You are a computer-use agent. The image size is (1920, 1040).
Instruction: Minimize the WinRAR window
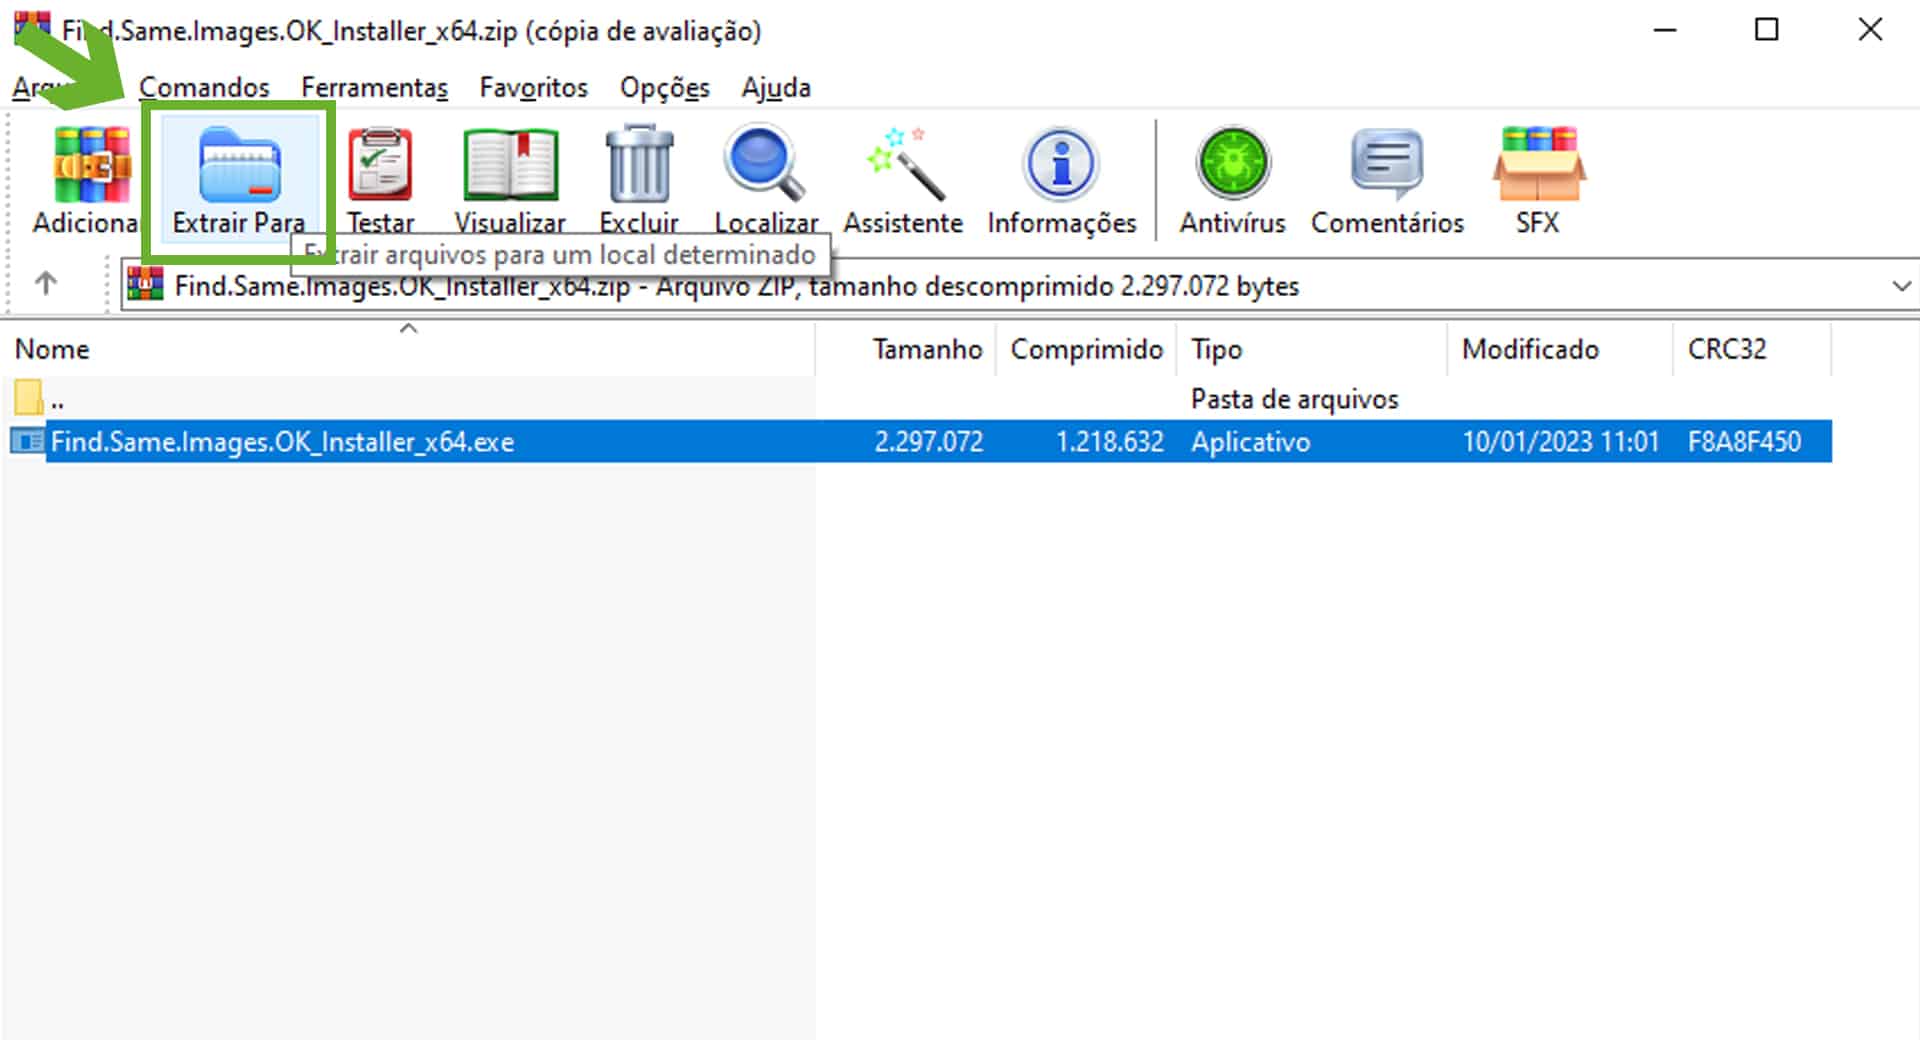[1665, 30]
